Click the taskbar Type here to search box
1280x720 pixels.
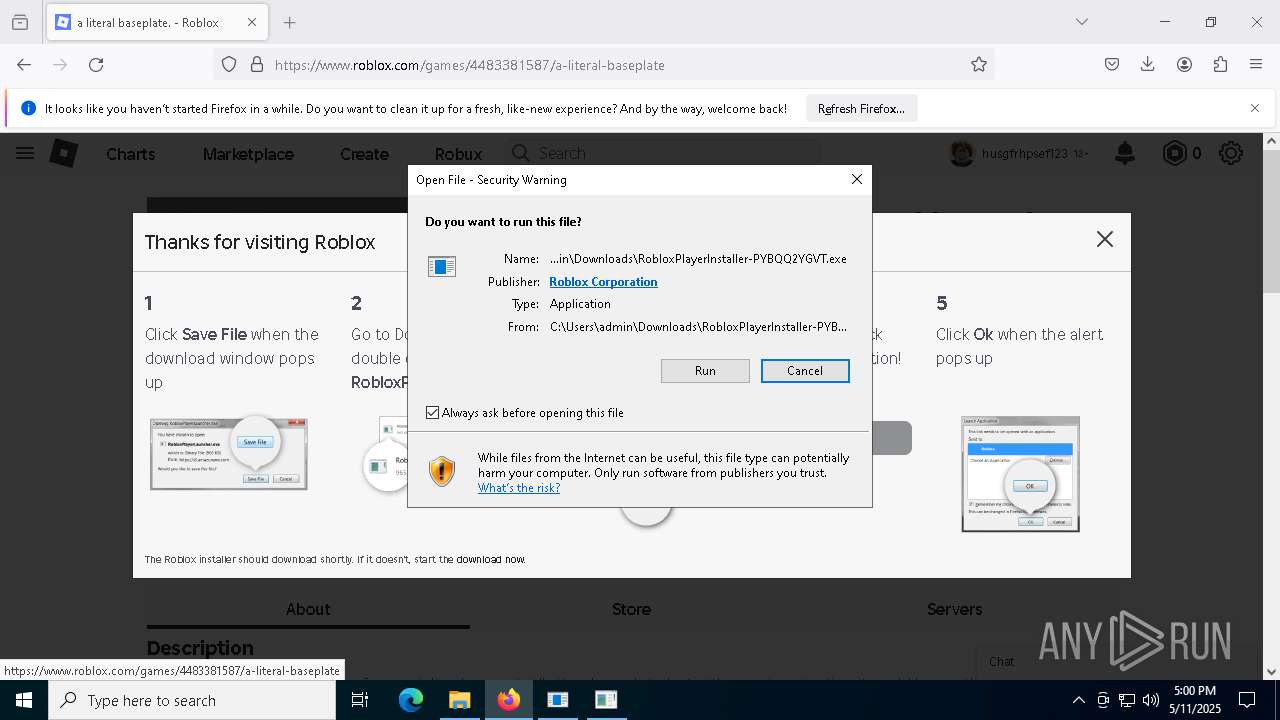pos(192,700)
